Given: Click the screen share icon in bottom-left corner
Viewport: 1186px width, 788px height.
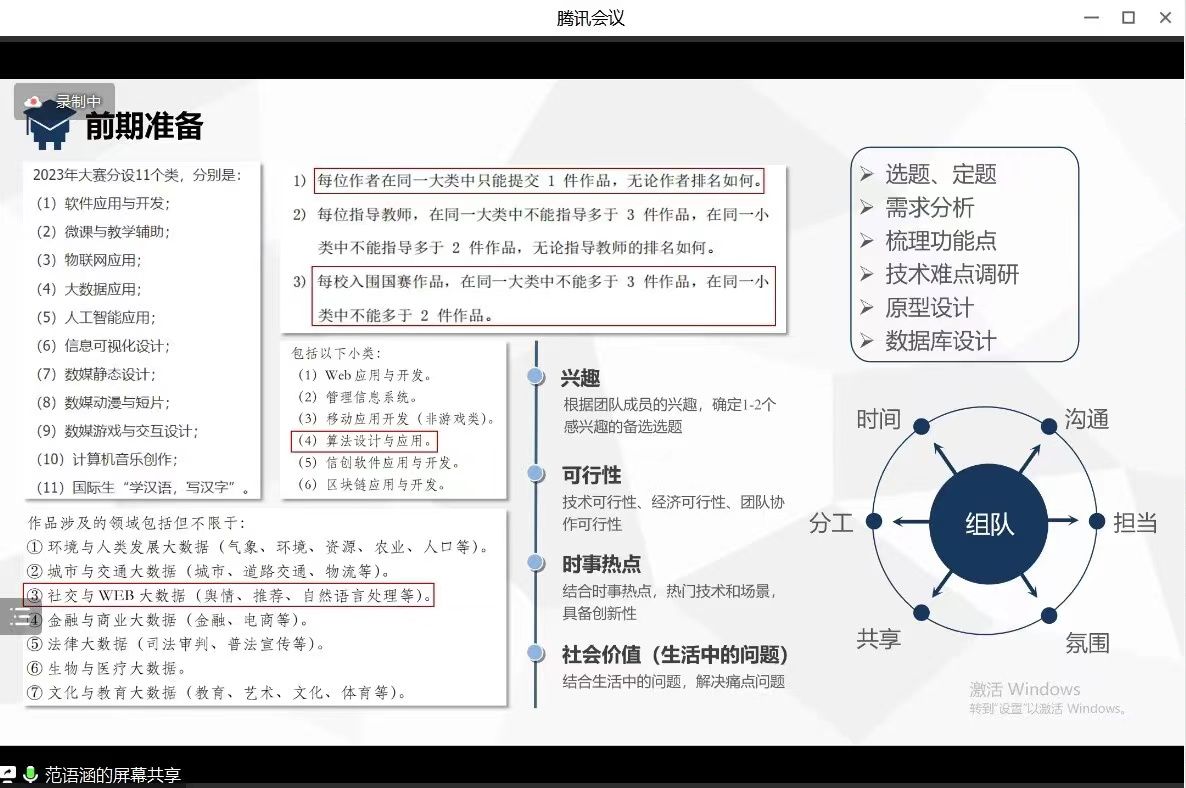Looking at the screenshot, I should pyautogui.click(x=8, y=774).
